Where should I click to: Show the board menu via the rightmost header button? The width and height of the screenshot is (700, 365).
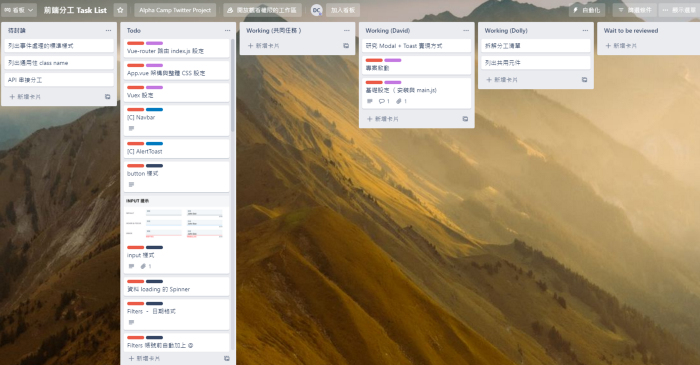[x=679, y=10]
